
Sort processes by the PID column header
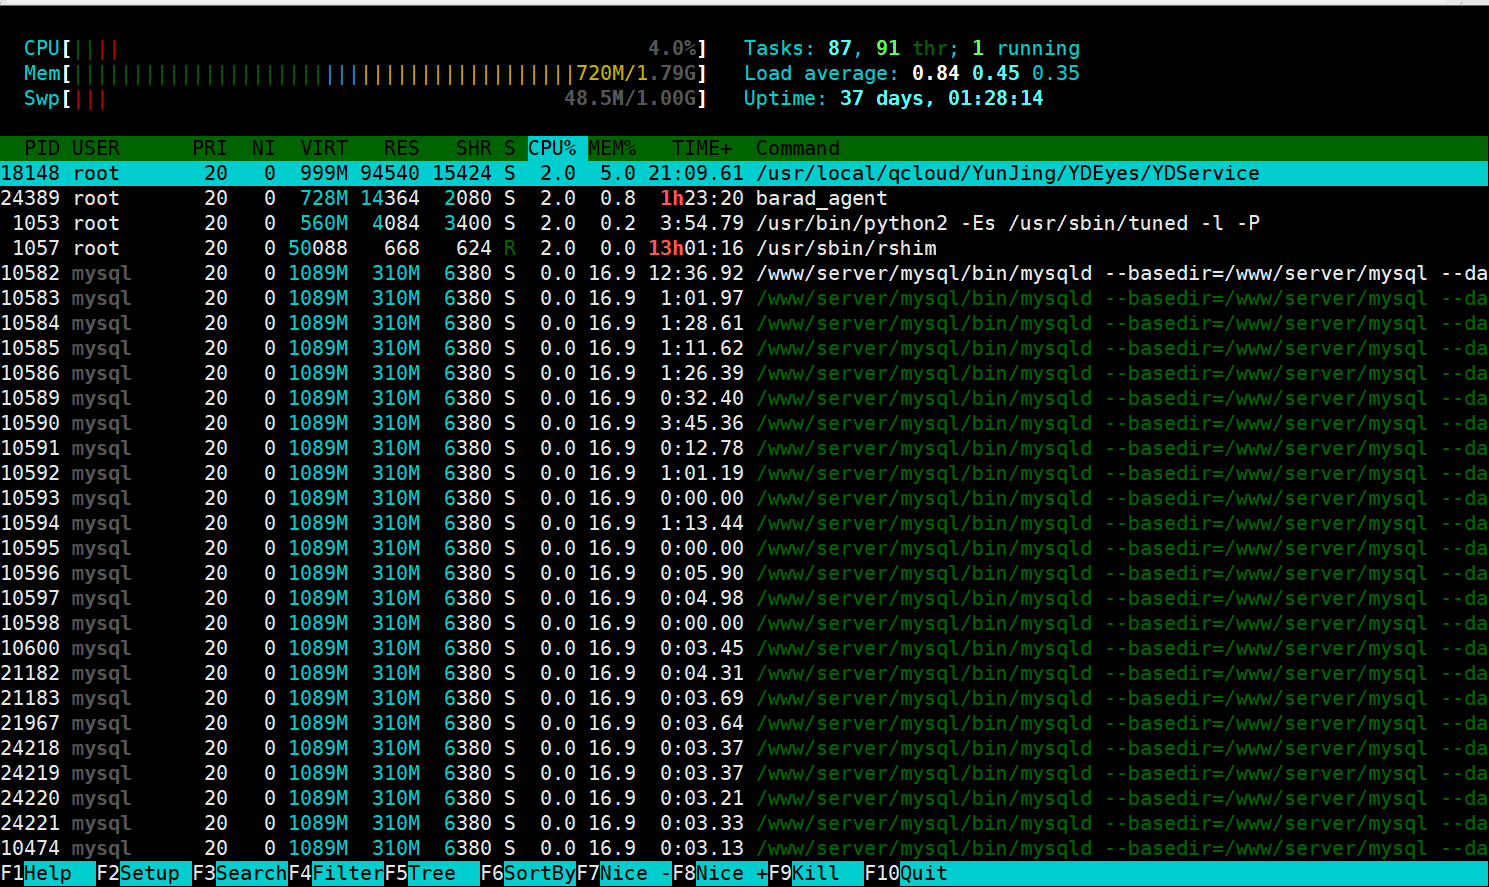(x=42, y=148)
